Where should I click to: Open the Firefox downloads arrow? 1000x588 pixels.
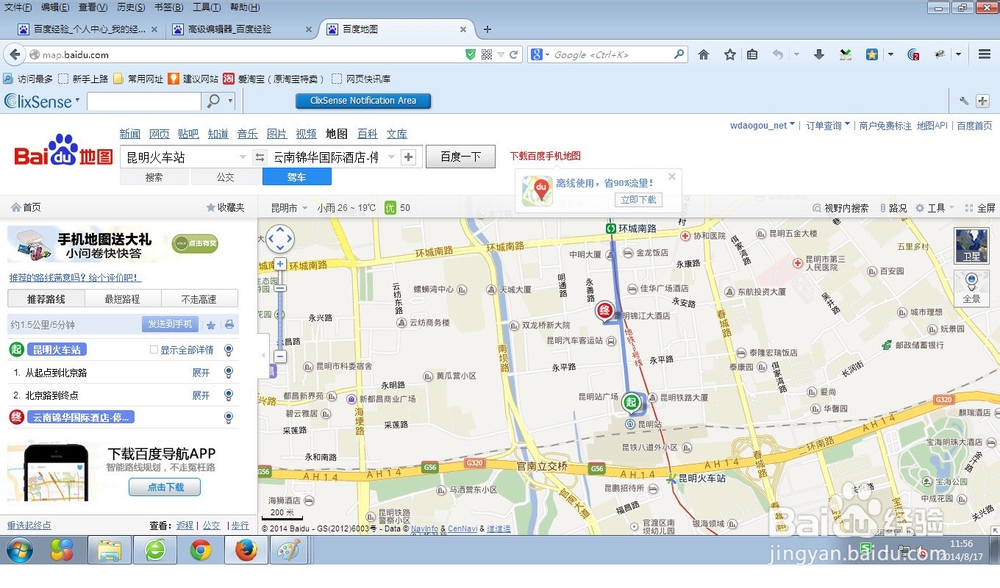click(819, 55)
